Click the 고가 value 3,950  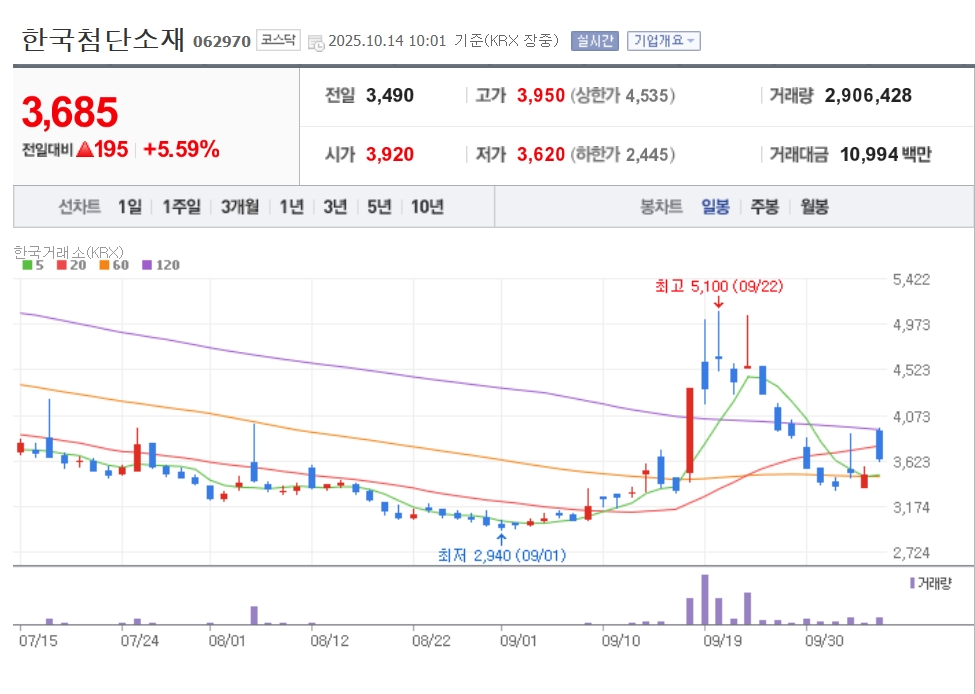point(541,95)
